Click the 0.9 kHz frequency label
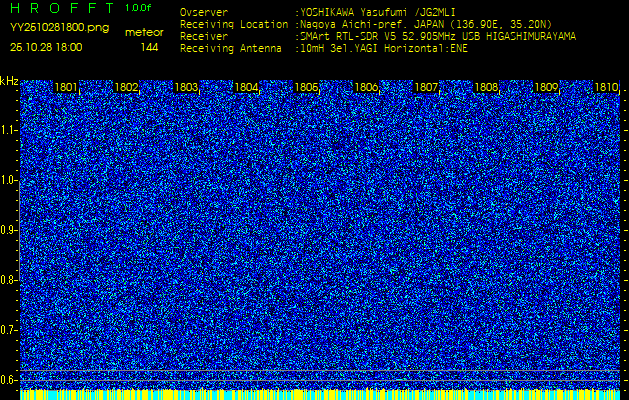Screen dimensions: 629x400 coord(9,230)
